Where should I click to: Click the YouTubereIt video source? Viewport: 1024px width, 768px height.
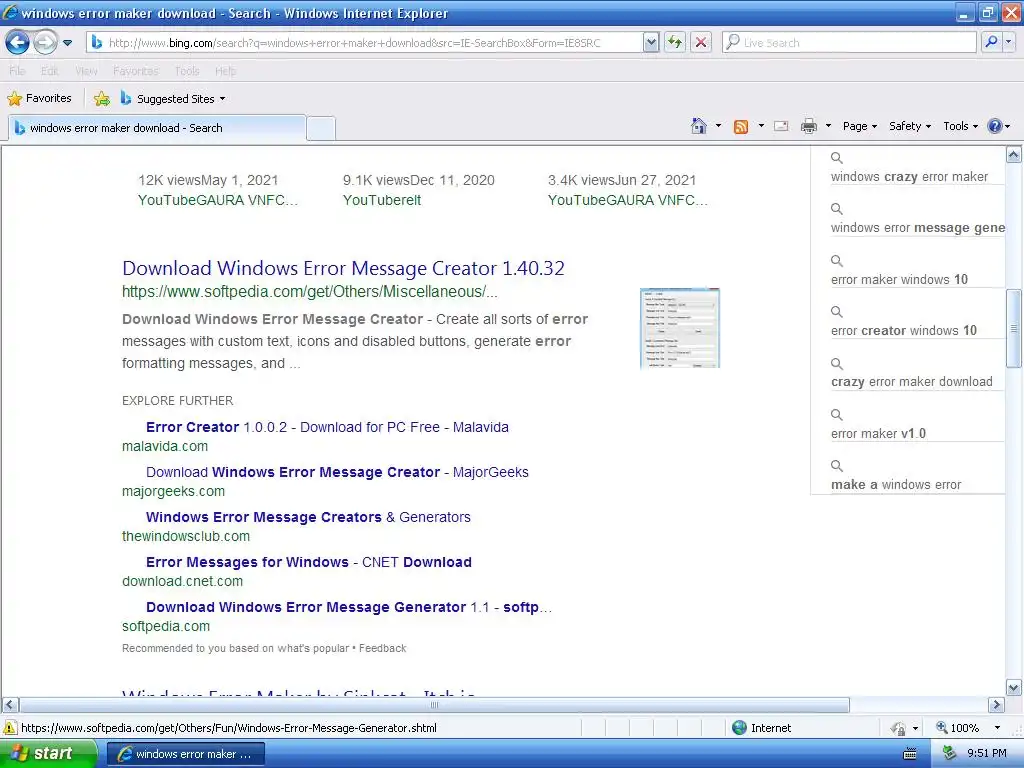click(x=382, y=200)
